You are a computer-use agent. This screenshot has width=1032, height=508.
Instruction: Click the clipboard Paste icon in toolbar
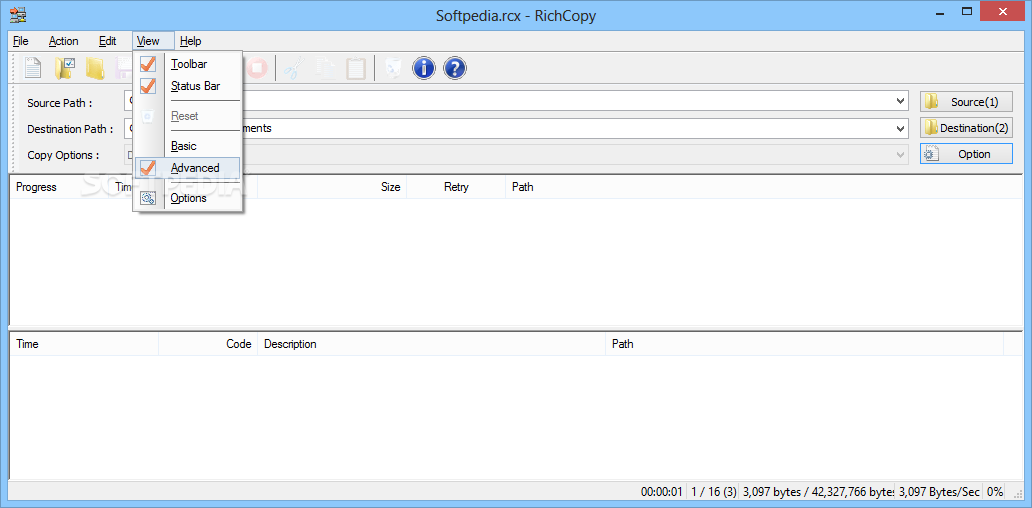point(356,68)
